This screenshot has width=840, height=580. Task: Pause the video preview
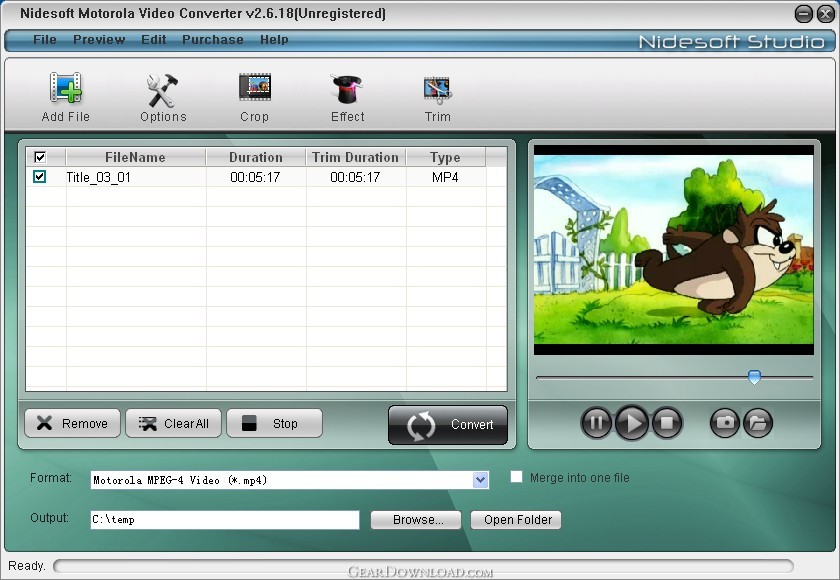[596, 423]
